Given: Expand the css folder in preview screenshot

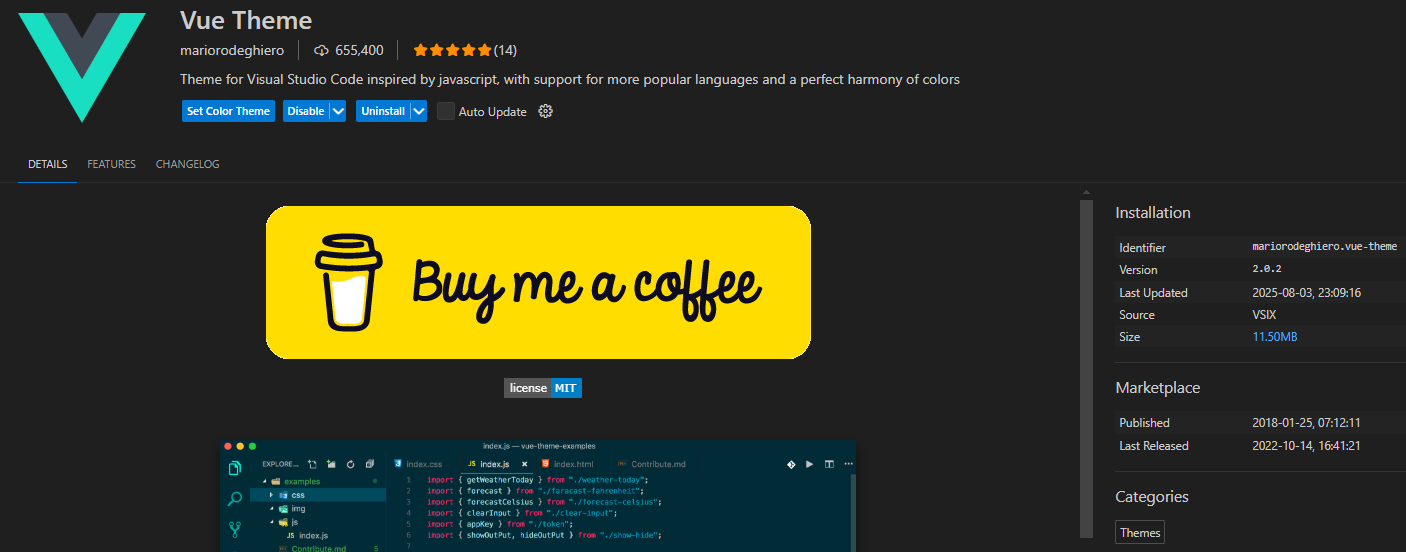Looking at the screenshot, I should tap(271, 495).
